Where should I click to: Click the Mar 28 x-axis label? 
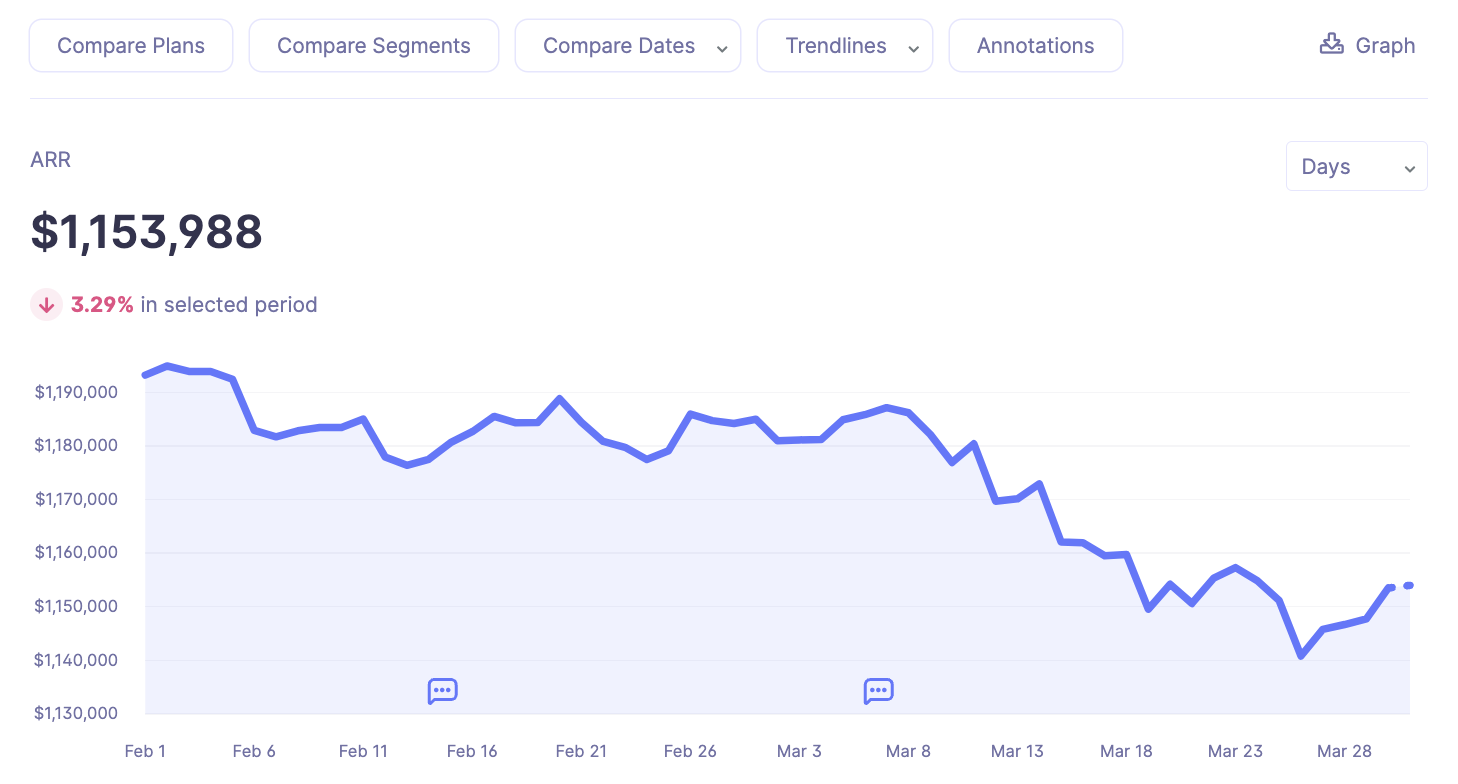1344,751
